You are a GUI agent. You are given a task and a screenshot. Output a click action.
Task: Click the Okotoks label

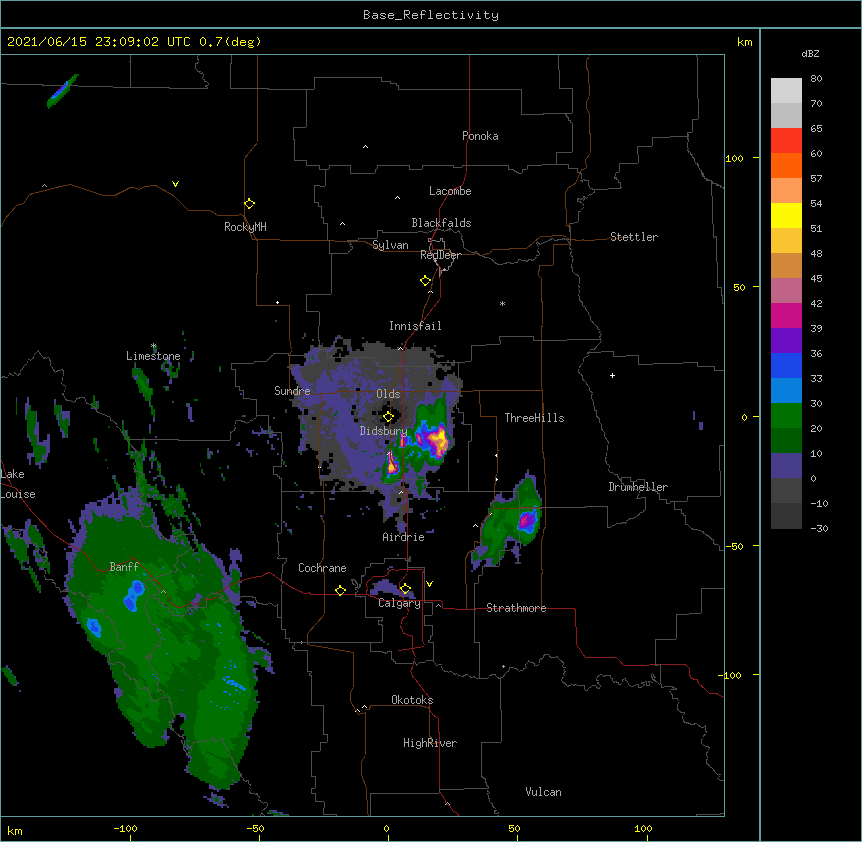(412, 700)
